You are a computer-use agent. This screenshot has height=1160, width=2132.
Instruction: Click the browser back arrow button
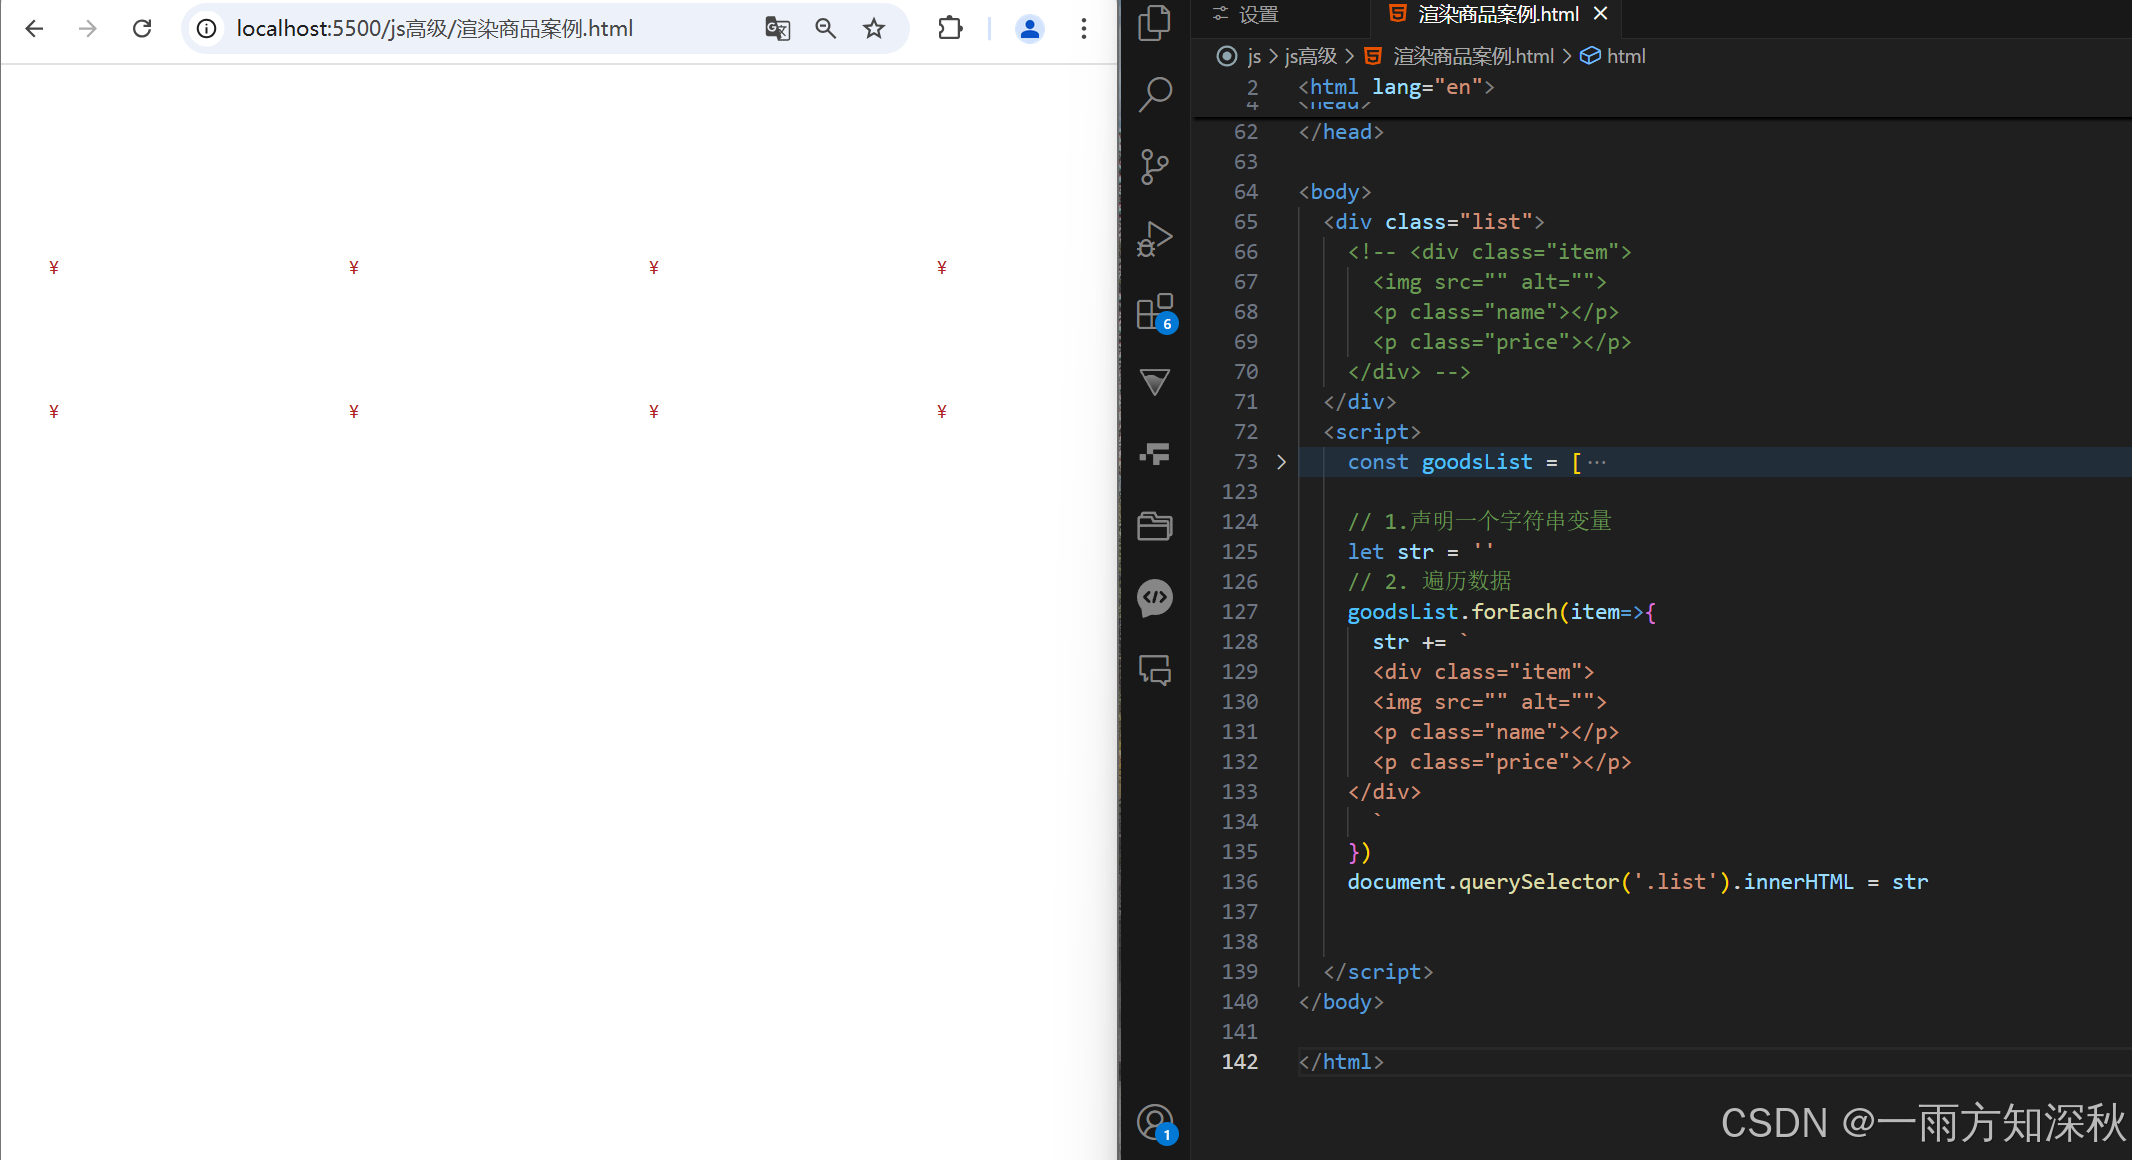pyautogui.click(x=34, y=29)
